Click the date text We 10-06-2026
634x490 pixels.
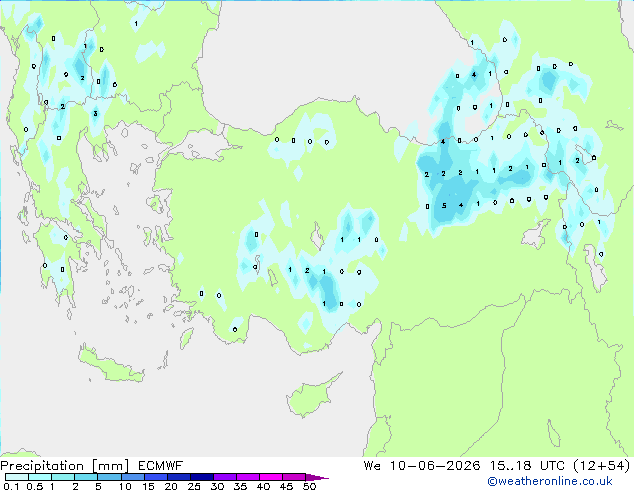click(422, 466)
